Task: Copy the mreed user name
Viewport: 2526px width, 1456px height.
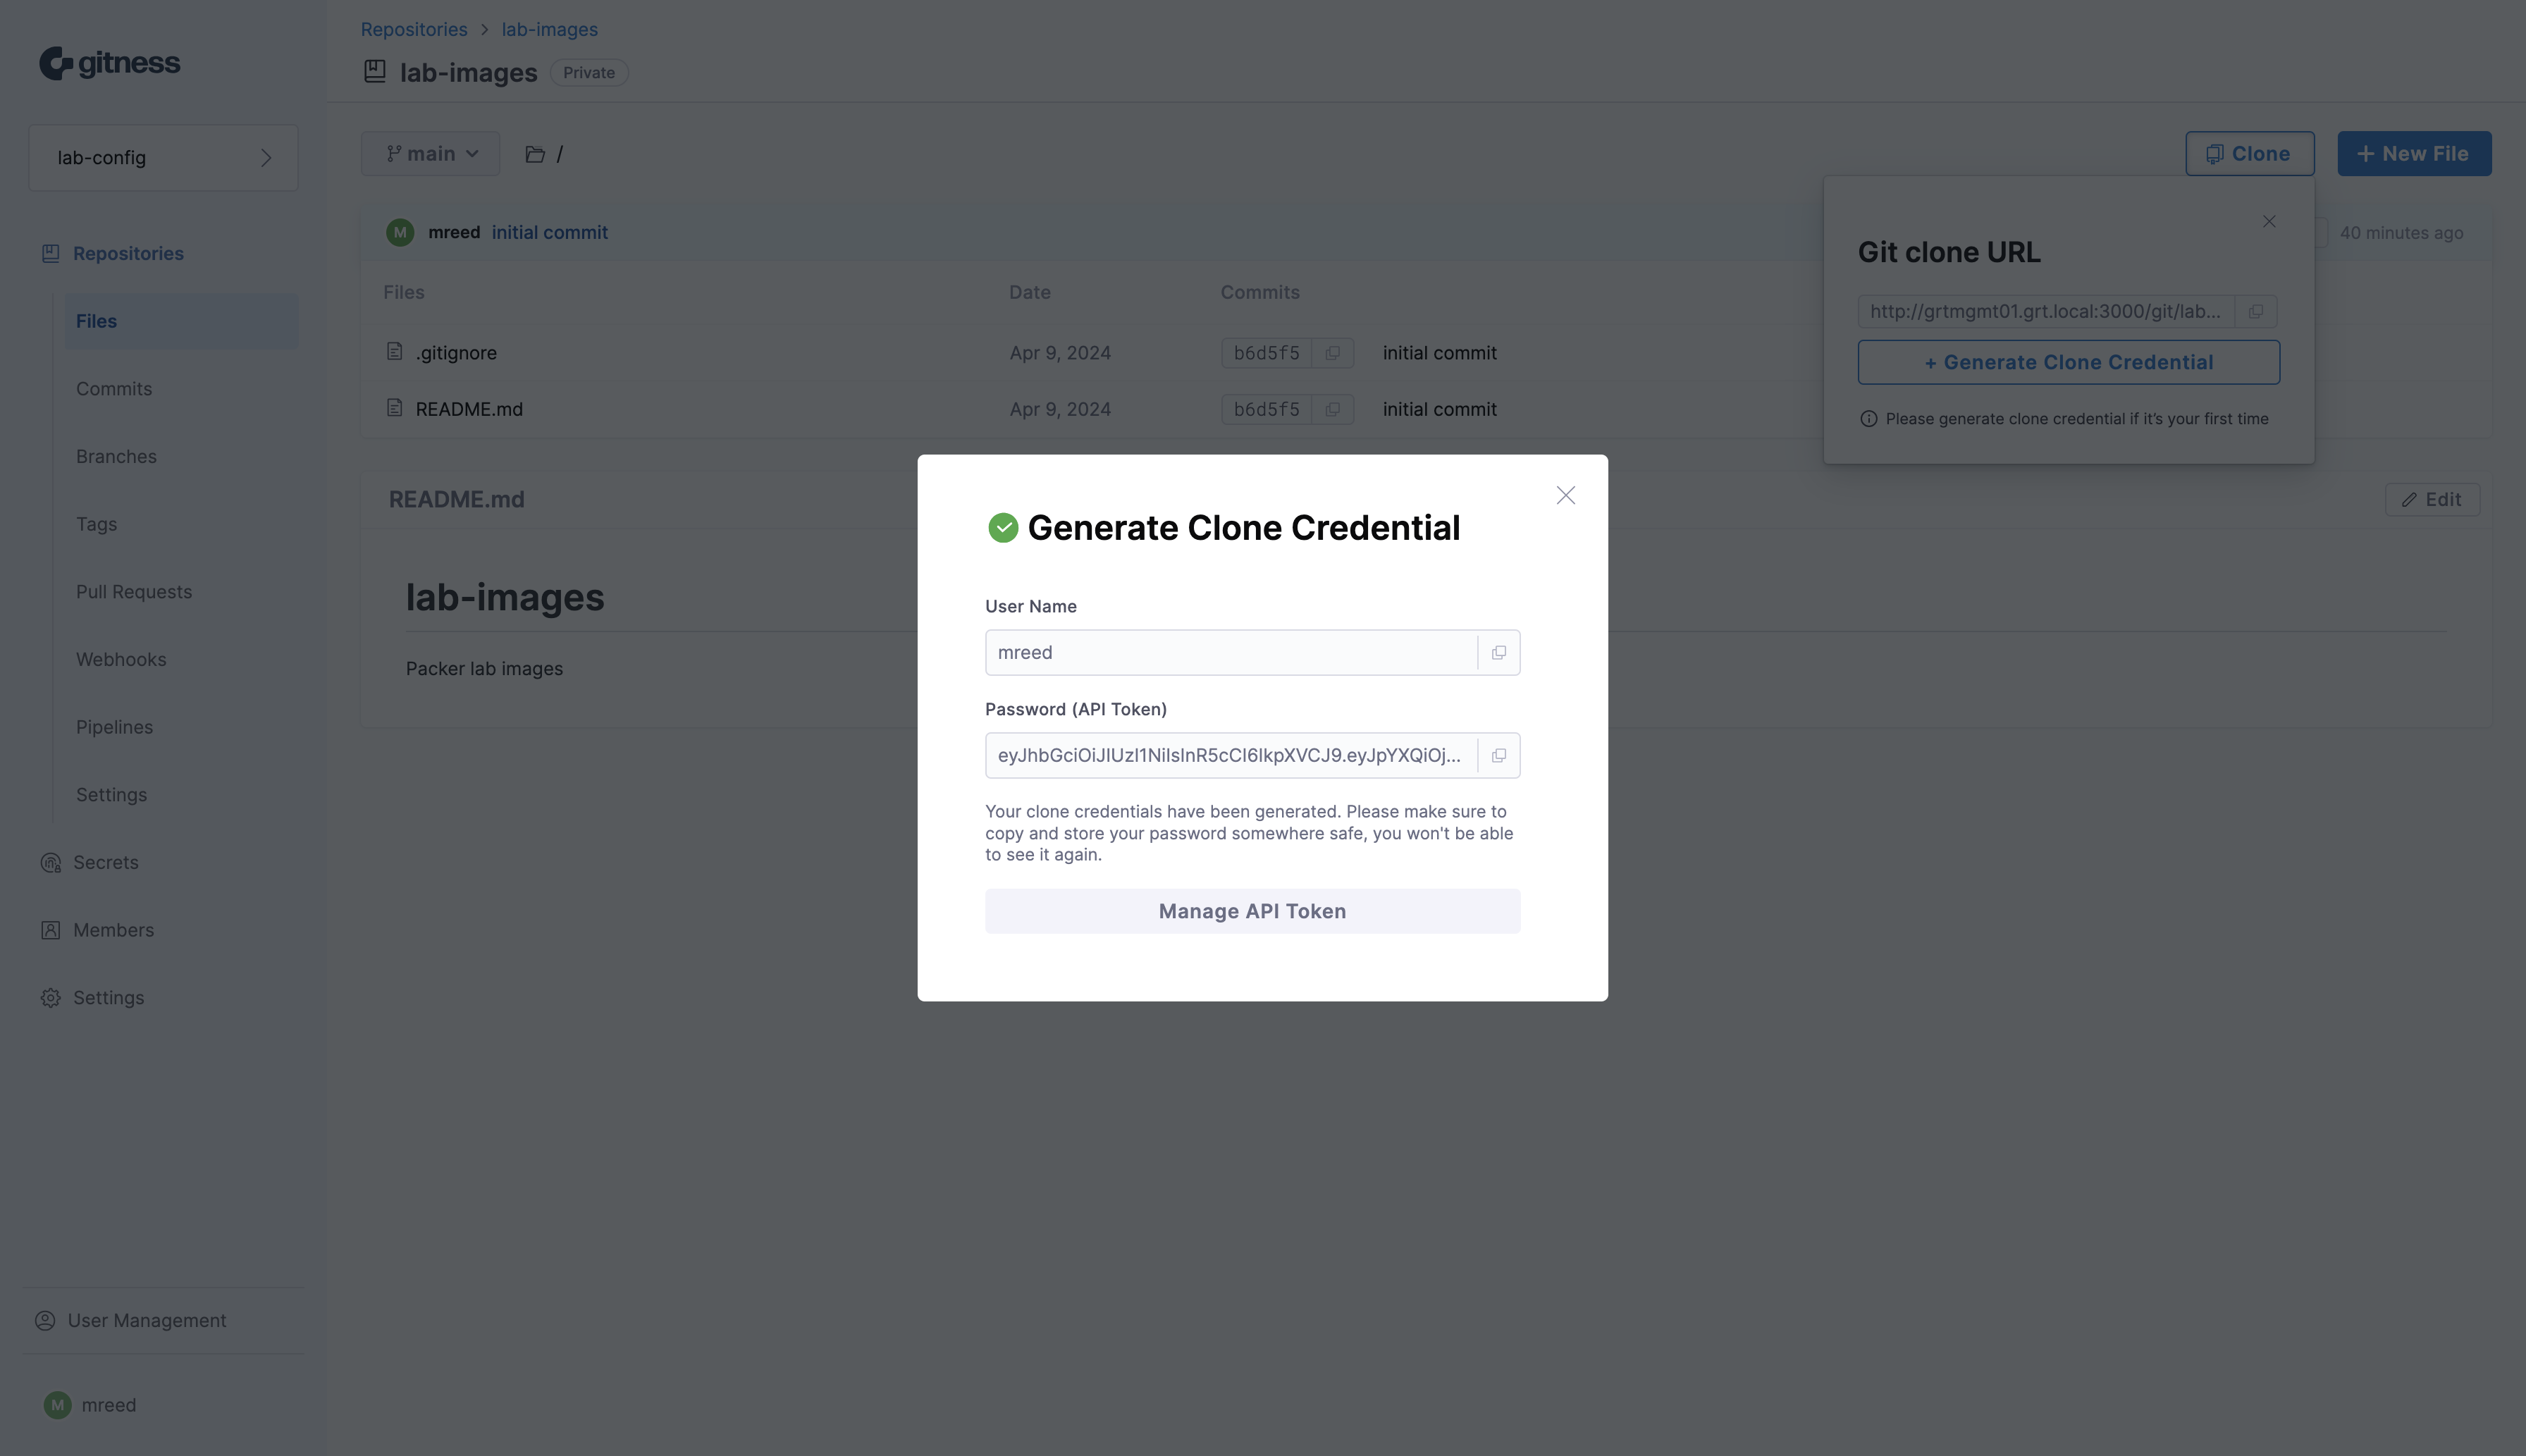Action: tap(1498, 653)
